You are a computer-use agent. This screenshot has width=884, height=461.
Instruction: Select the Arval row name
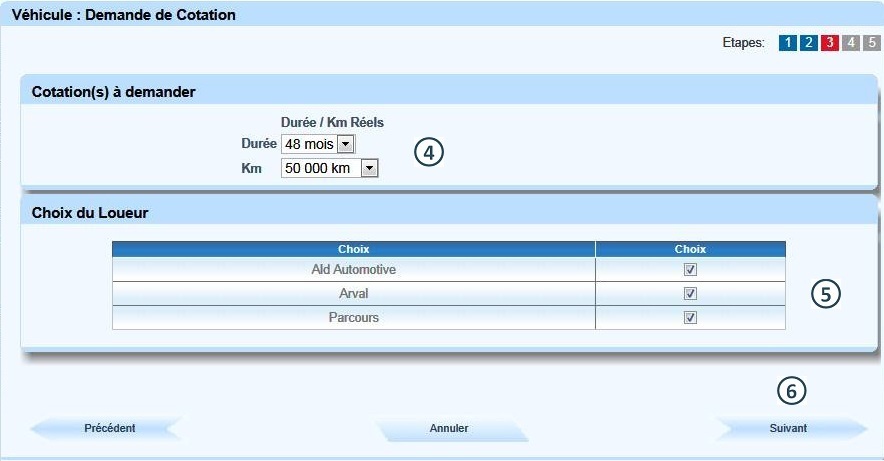pos(353,294)
